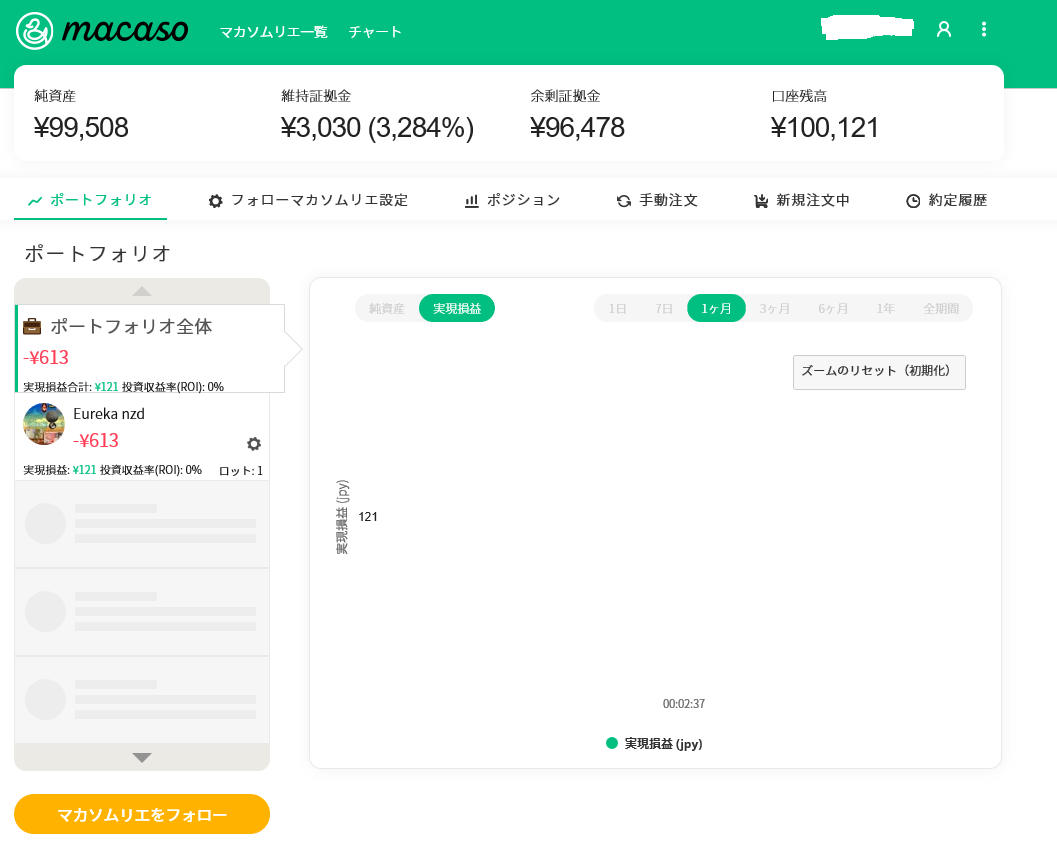Screen dimensions: 1057x846
Task: Select the 実現損益 chart toggle
Action: (457, 308)
